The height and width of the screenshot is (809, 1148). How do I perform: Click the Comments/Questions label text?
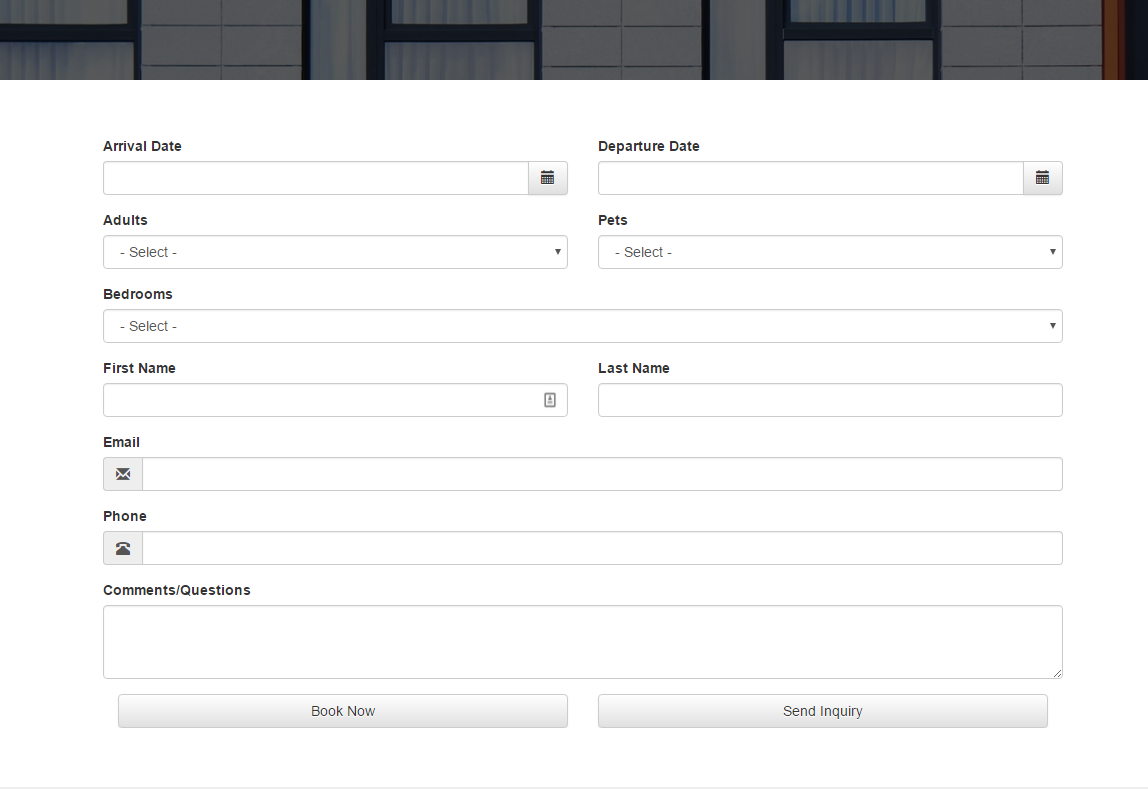point(177,590)
